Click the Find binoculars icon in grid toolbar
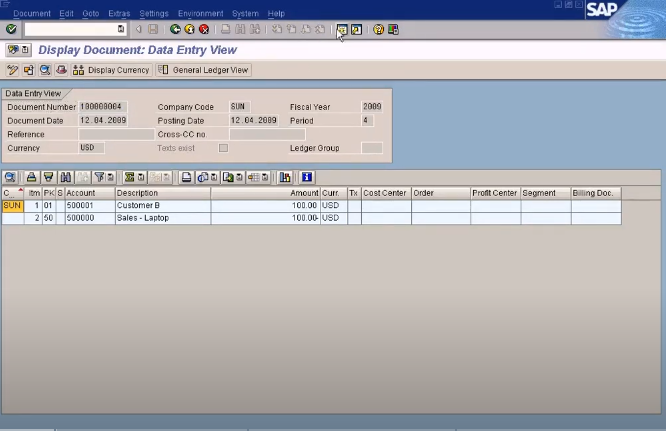The width and height of the screenshot is (666, 431). [65, 177]
